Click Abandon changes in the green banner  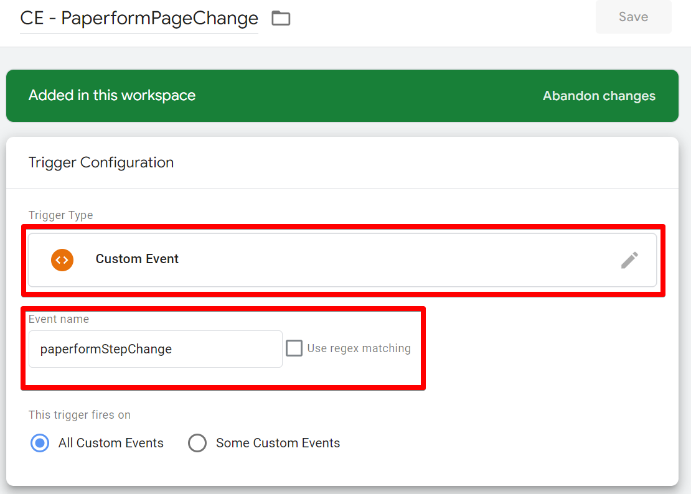pos(599,96)
